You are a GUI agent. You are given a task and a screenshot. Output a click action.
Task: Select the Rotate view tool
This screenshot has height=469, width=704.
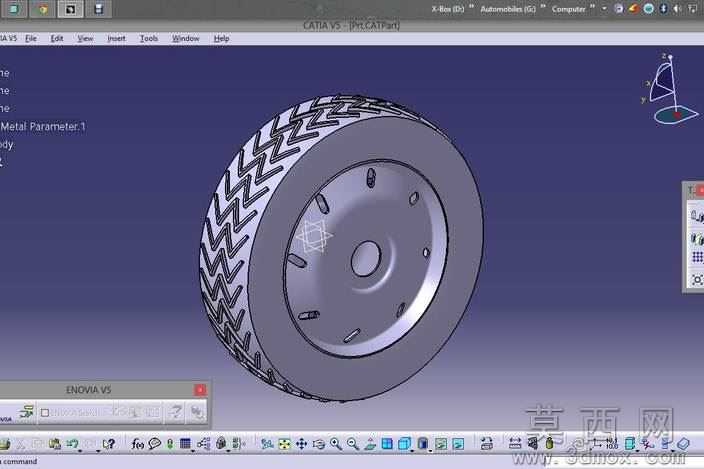(x=319, y=444)
